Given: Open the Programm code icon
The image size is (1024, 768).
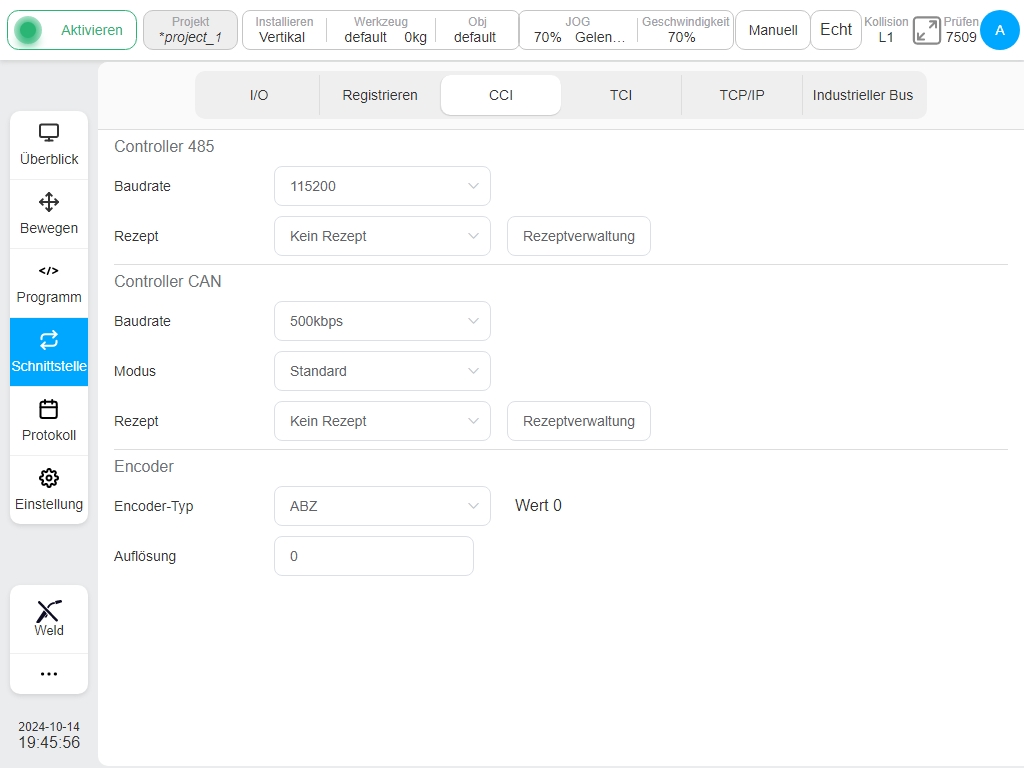Looking at the screenshot, I should point(49,270).
